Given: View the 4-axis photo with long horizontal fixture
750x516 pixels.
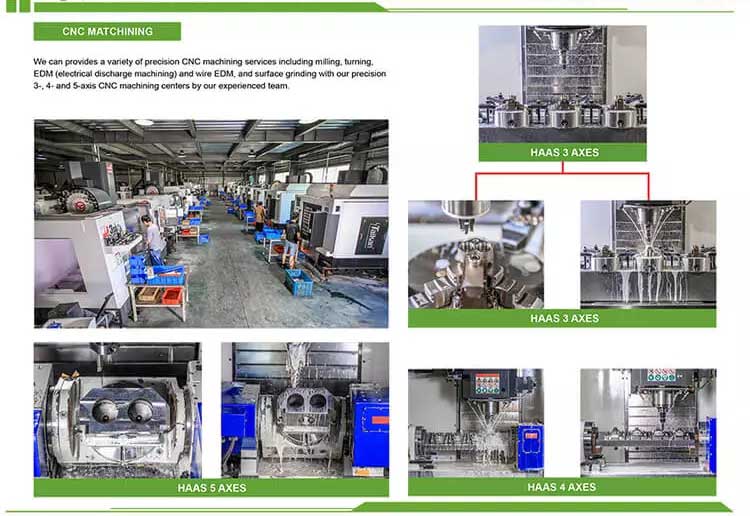Looking at the screenshot, I should point(648,422).
